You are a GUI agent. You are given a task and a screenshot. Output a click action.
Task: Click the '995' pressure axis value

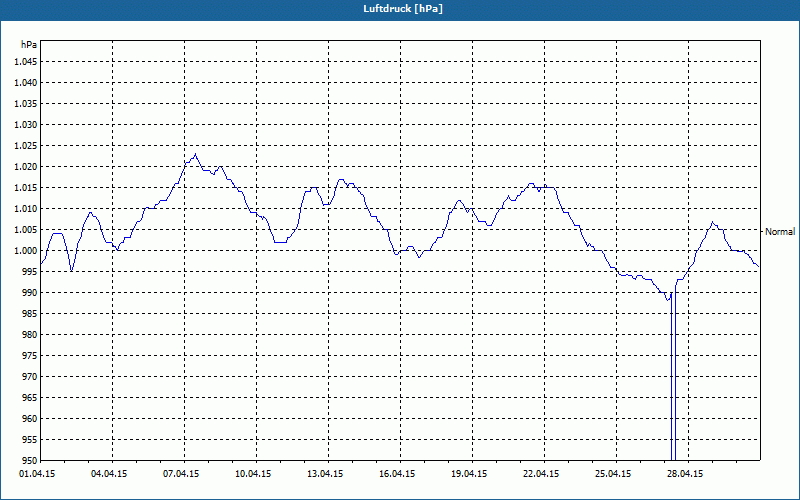[30, 272]
